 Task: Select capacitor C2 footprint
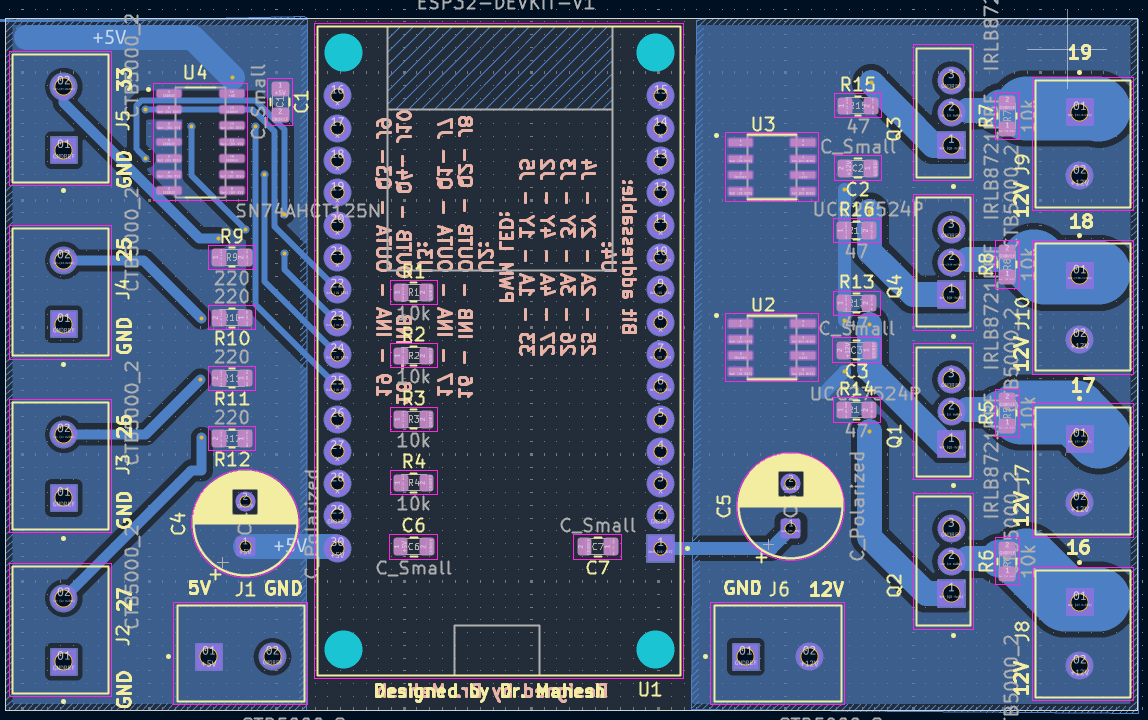pos(857,168)
